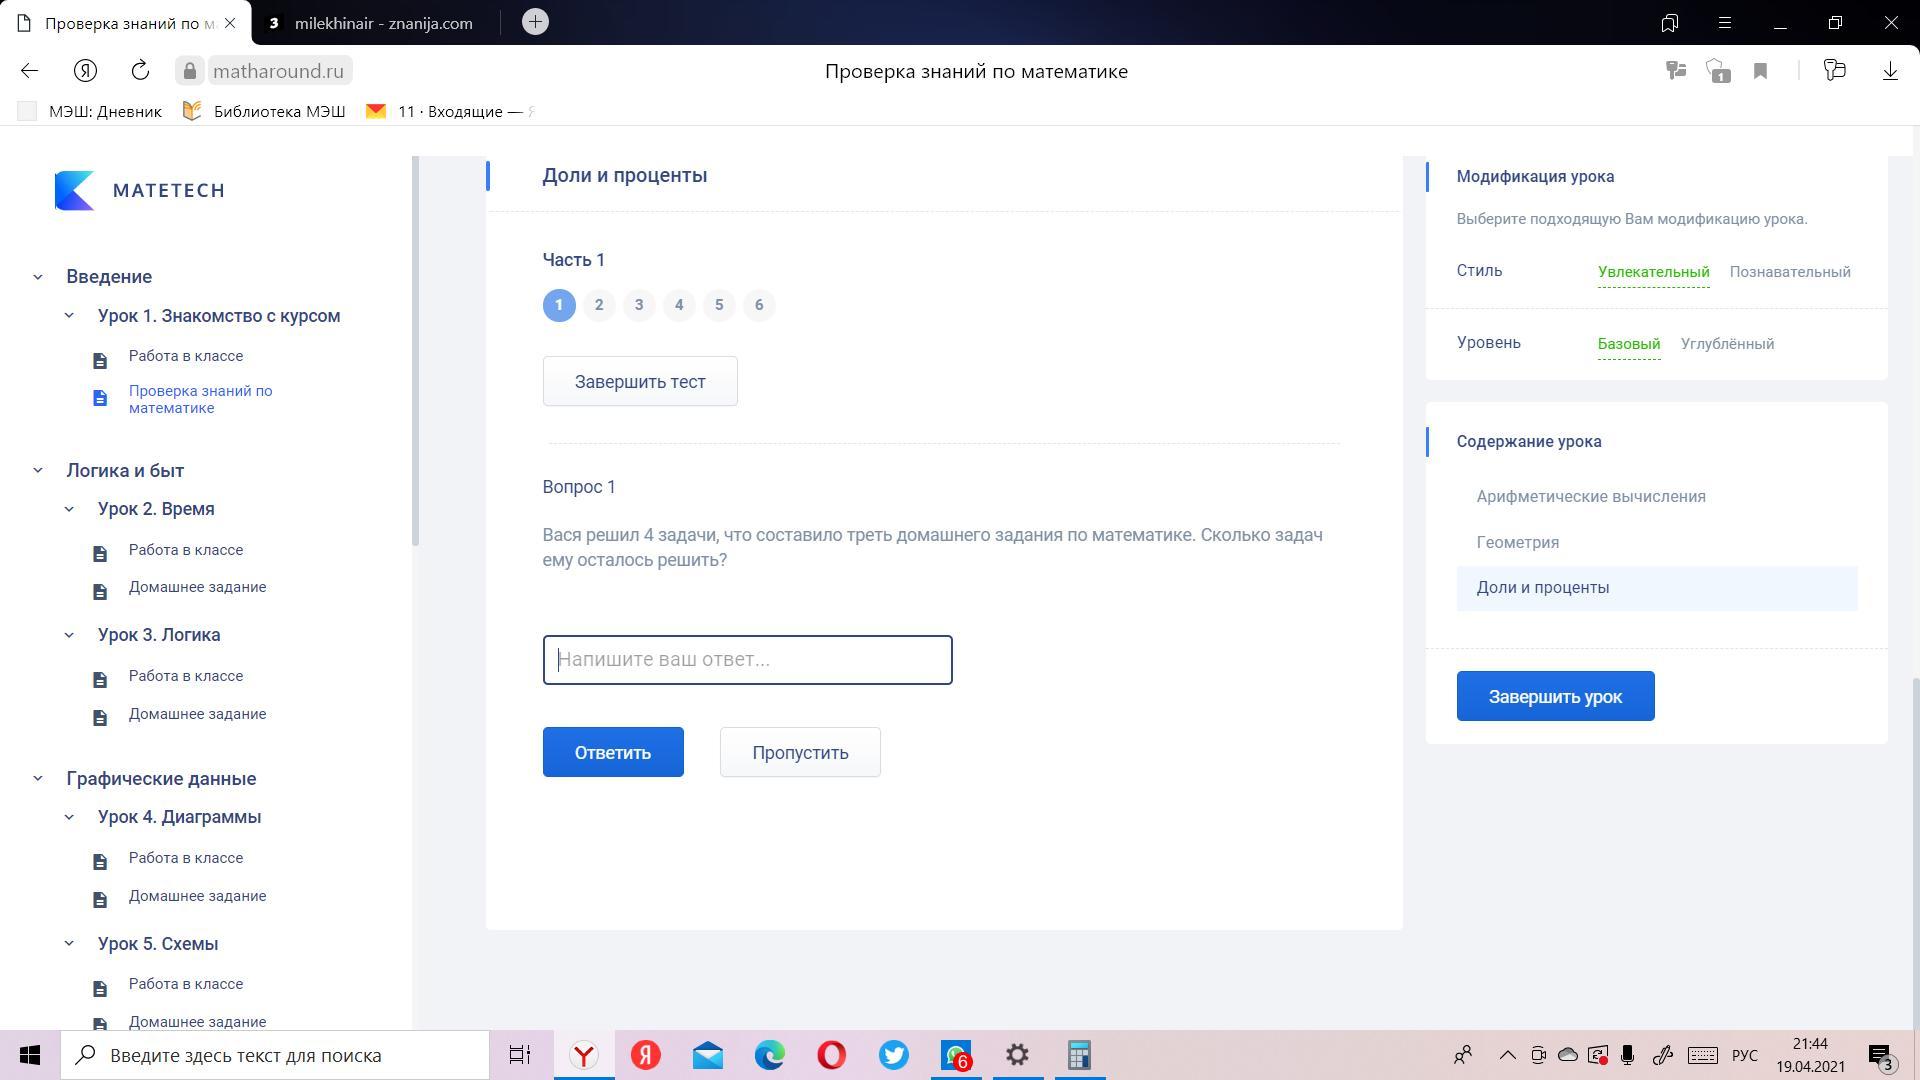
Task: Choose the Увлекательный style option
Action: coord(1653,272)
